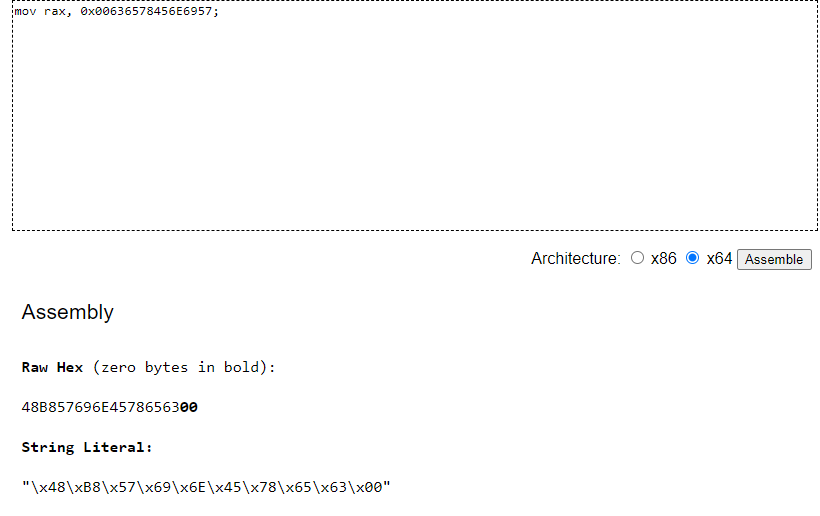Screen dimensions: 820x516
Task: Click the "Assembly" heading
Action: pos(67,312)
